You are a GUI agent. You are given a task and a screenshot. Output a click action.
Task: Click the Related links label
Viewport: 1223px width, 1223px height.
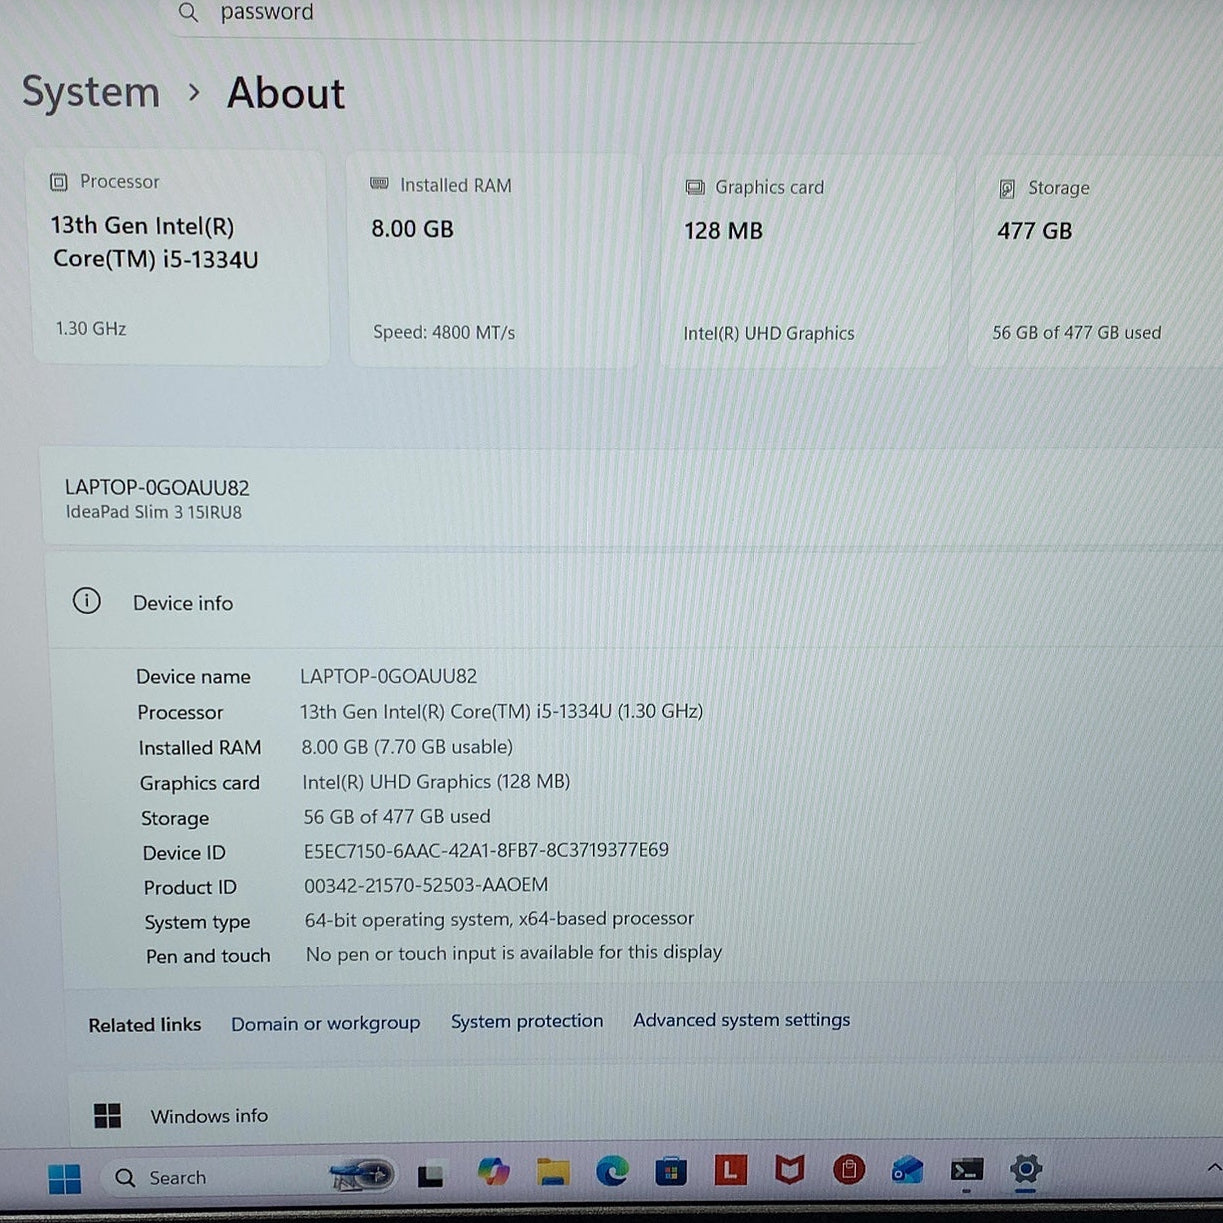145,1025
